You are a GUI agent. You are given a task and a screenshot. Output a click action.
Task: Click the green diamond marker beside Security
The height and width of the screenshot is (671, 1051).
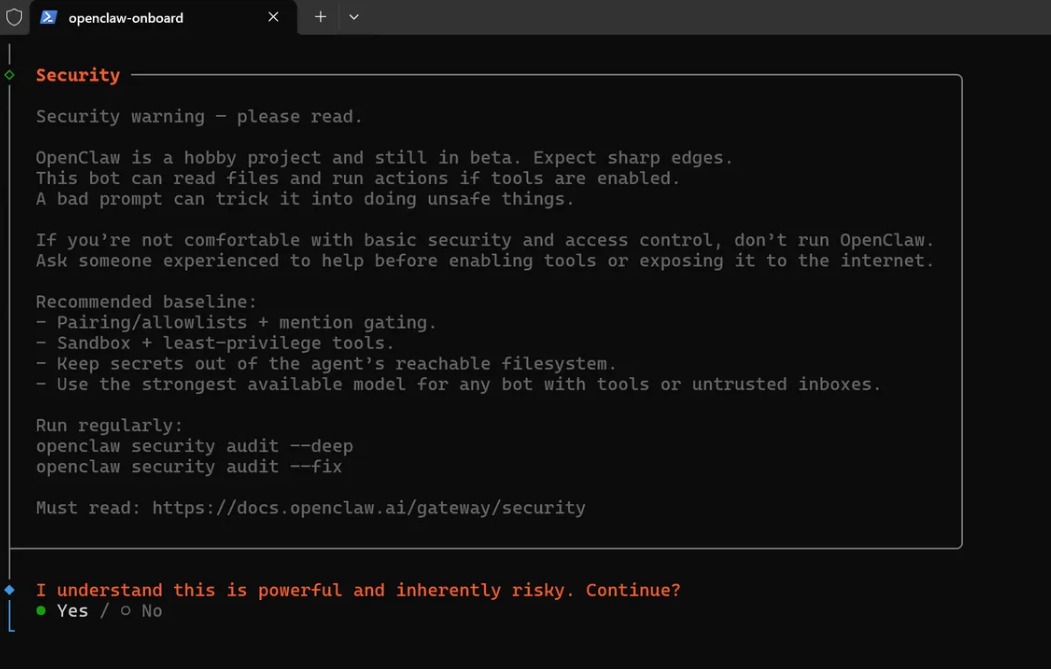[9, 75]
